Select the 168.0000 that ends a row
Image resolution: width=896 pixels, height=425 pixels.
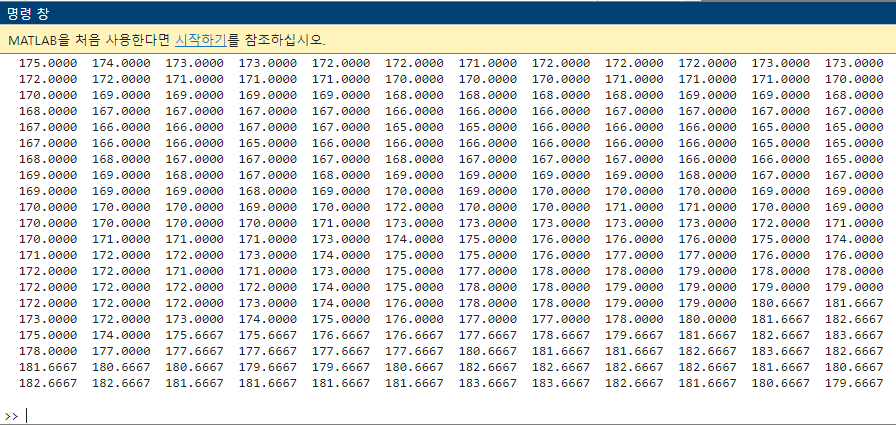point(854,95)
